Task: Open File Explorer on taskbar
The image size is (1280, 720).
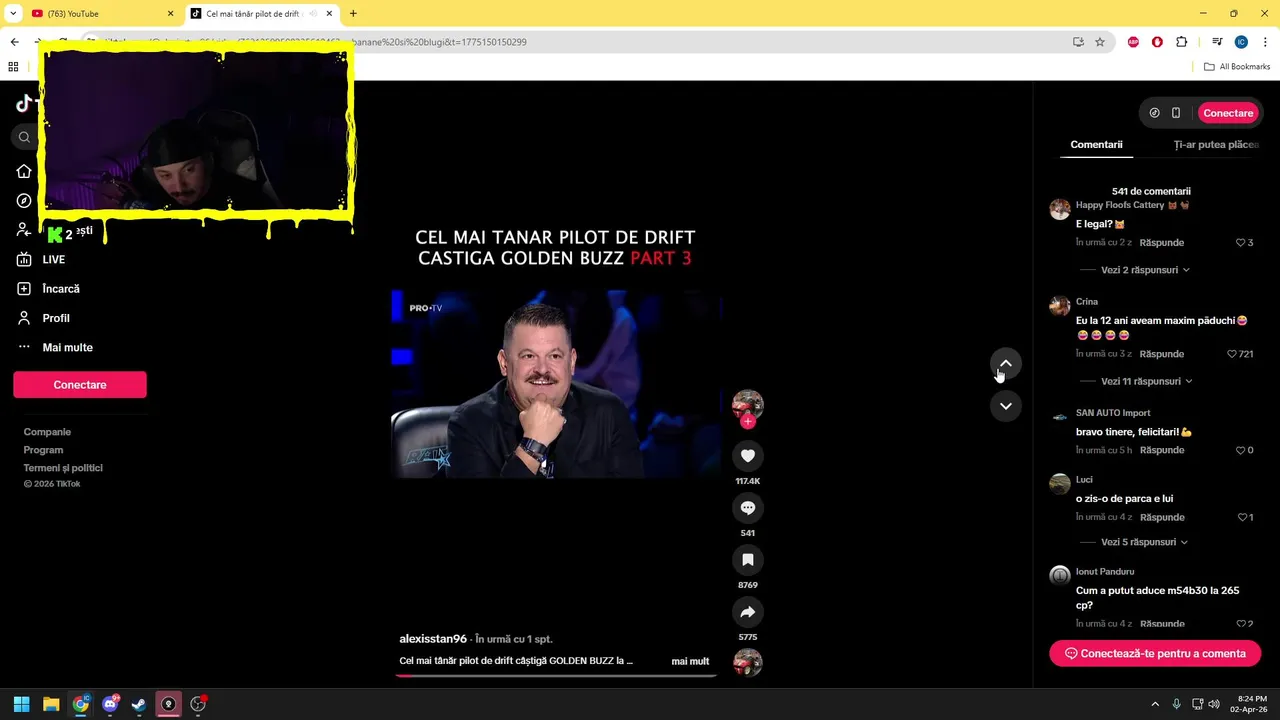Action: (x=51, y=704)
